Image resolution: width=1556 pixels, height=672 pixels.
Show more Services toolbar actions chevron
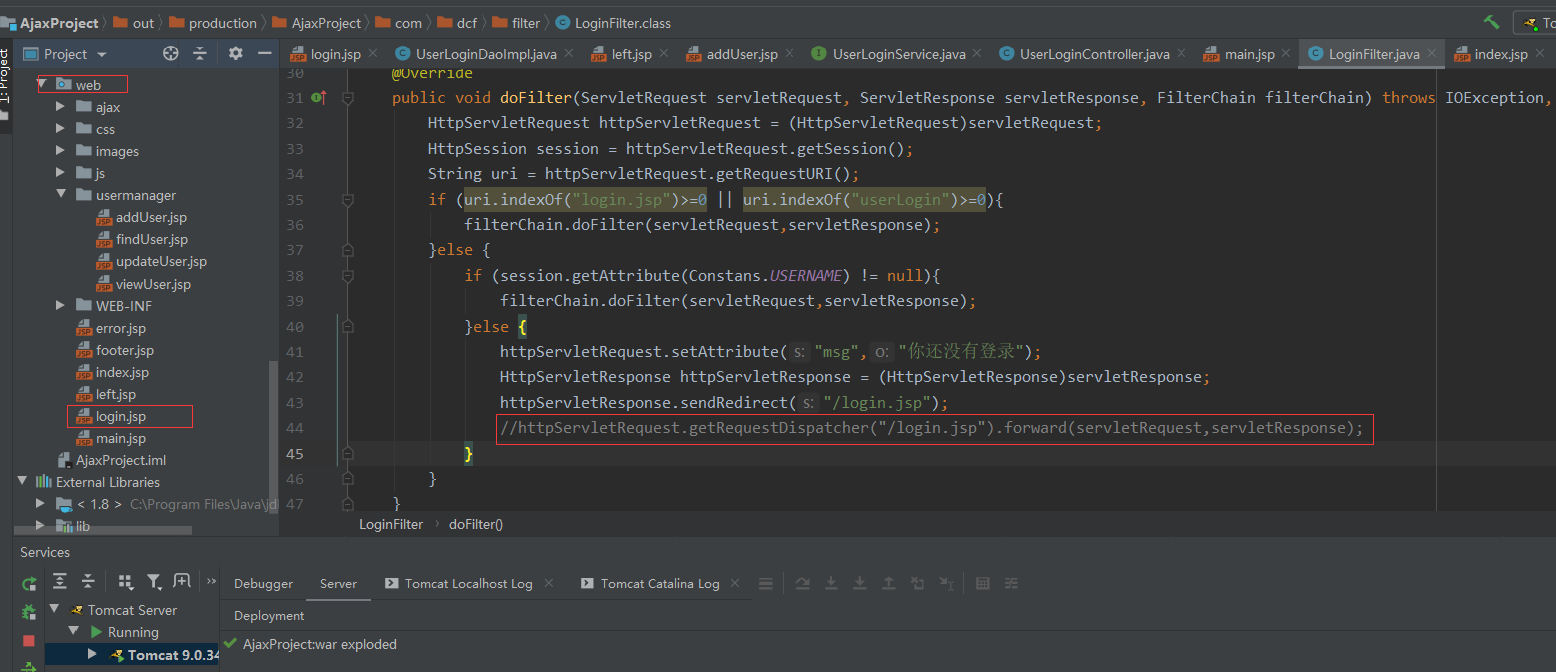[x=212, y=581]
